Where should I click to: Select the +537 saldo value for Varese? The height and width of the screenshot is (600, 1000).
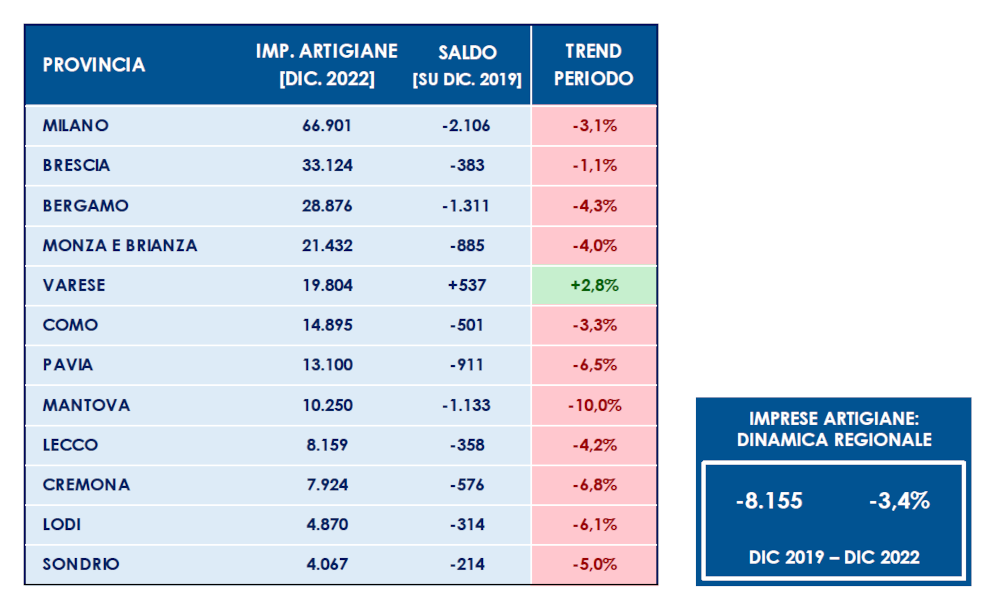click(x=467, y=285)
